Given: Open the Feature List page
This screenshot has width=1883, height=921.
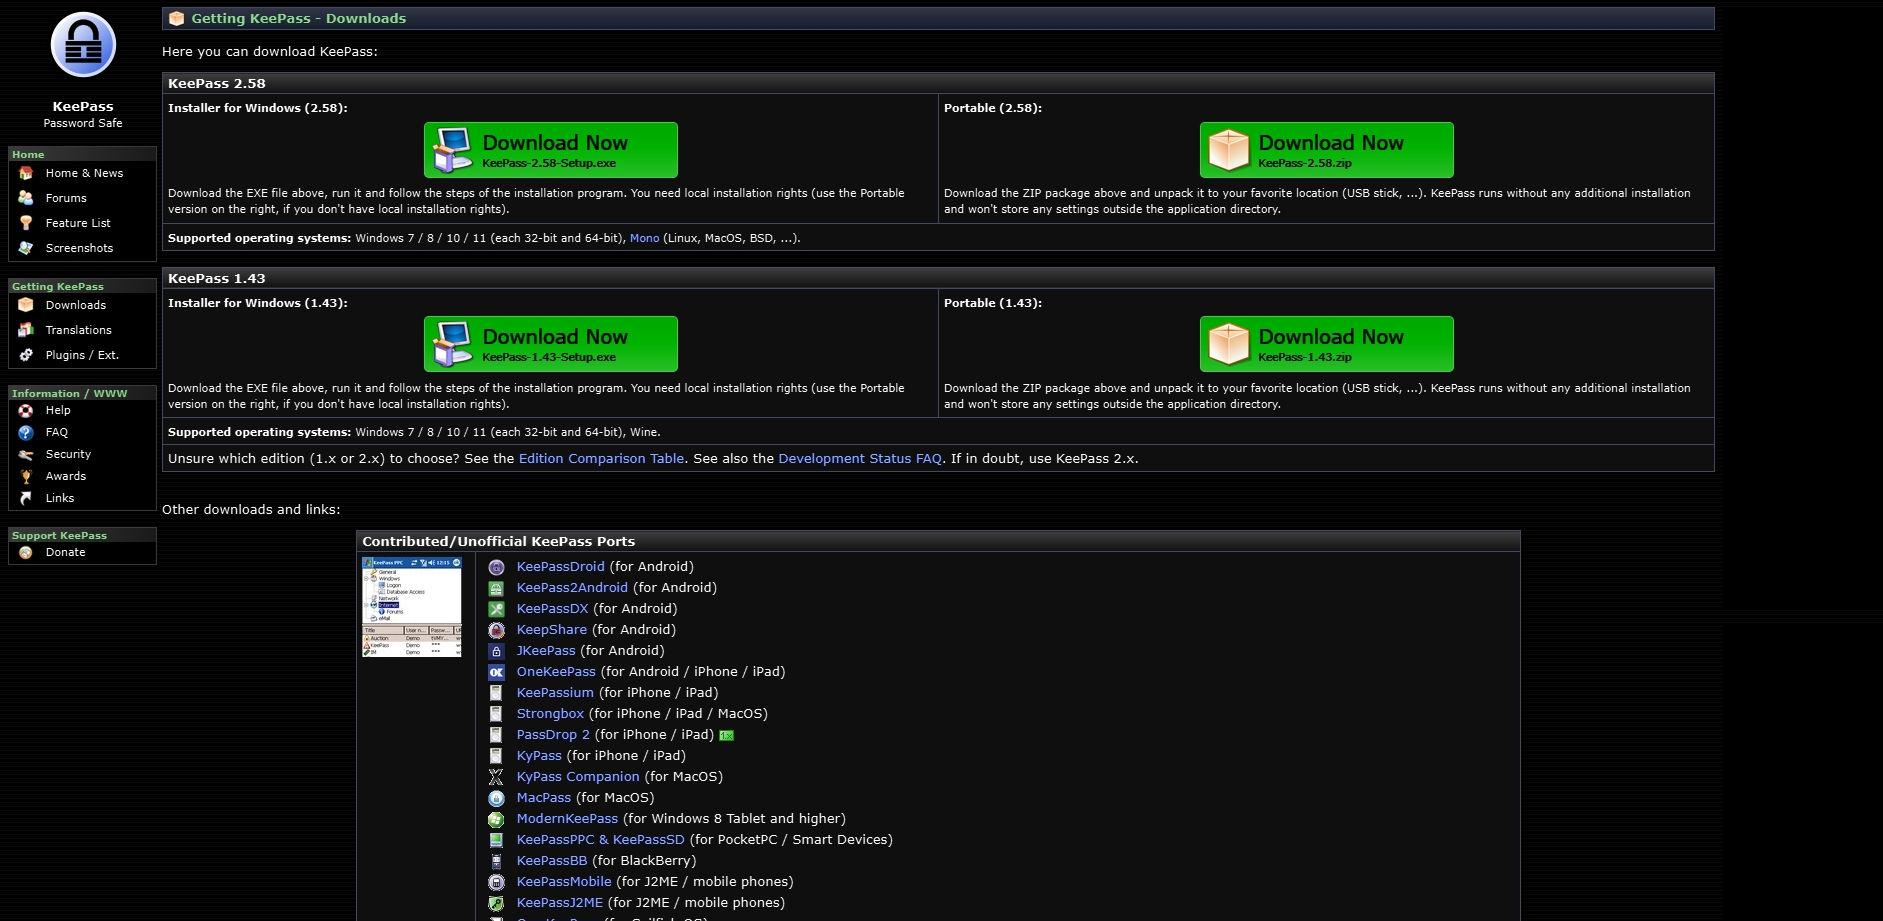Looking at the screenshot, I should 78,223.
